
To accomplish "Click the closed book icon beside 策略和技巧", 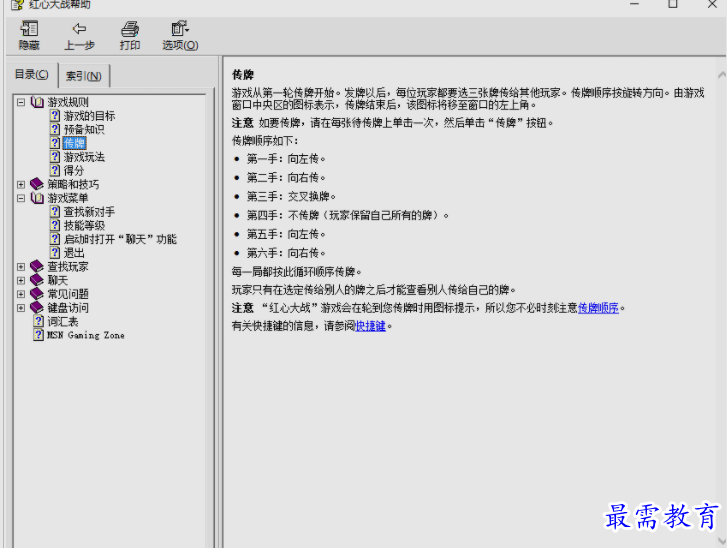I will click(37, 184).
